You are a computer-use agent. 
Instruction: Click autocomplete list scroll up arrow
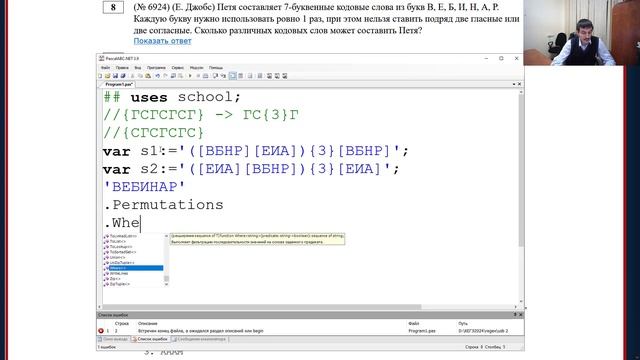click(x=166, y=236)
